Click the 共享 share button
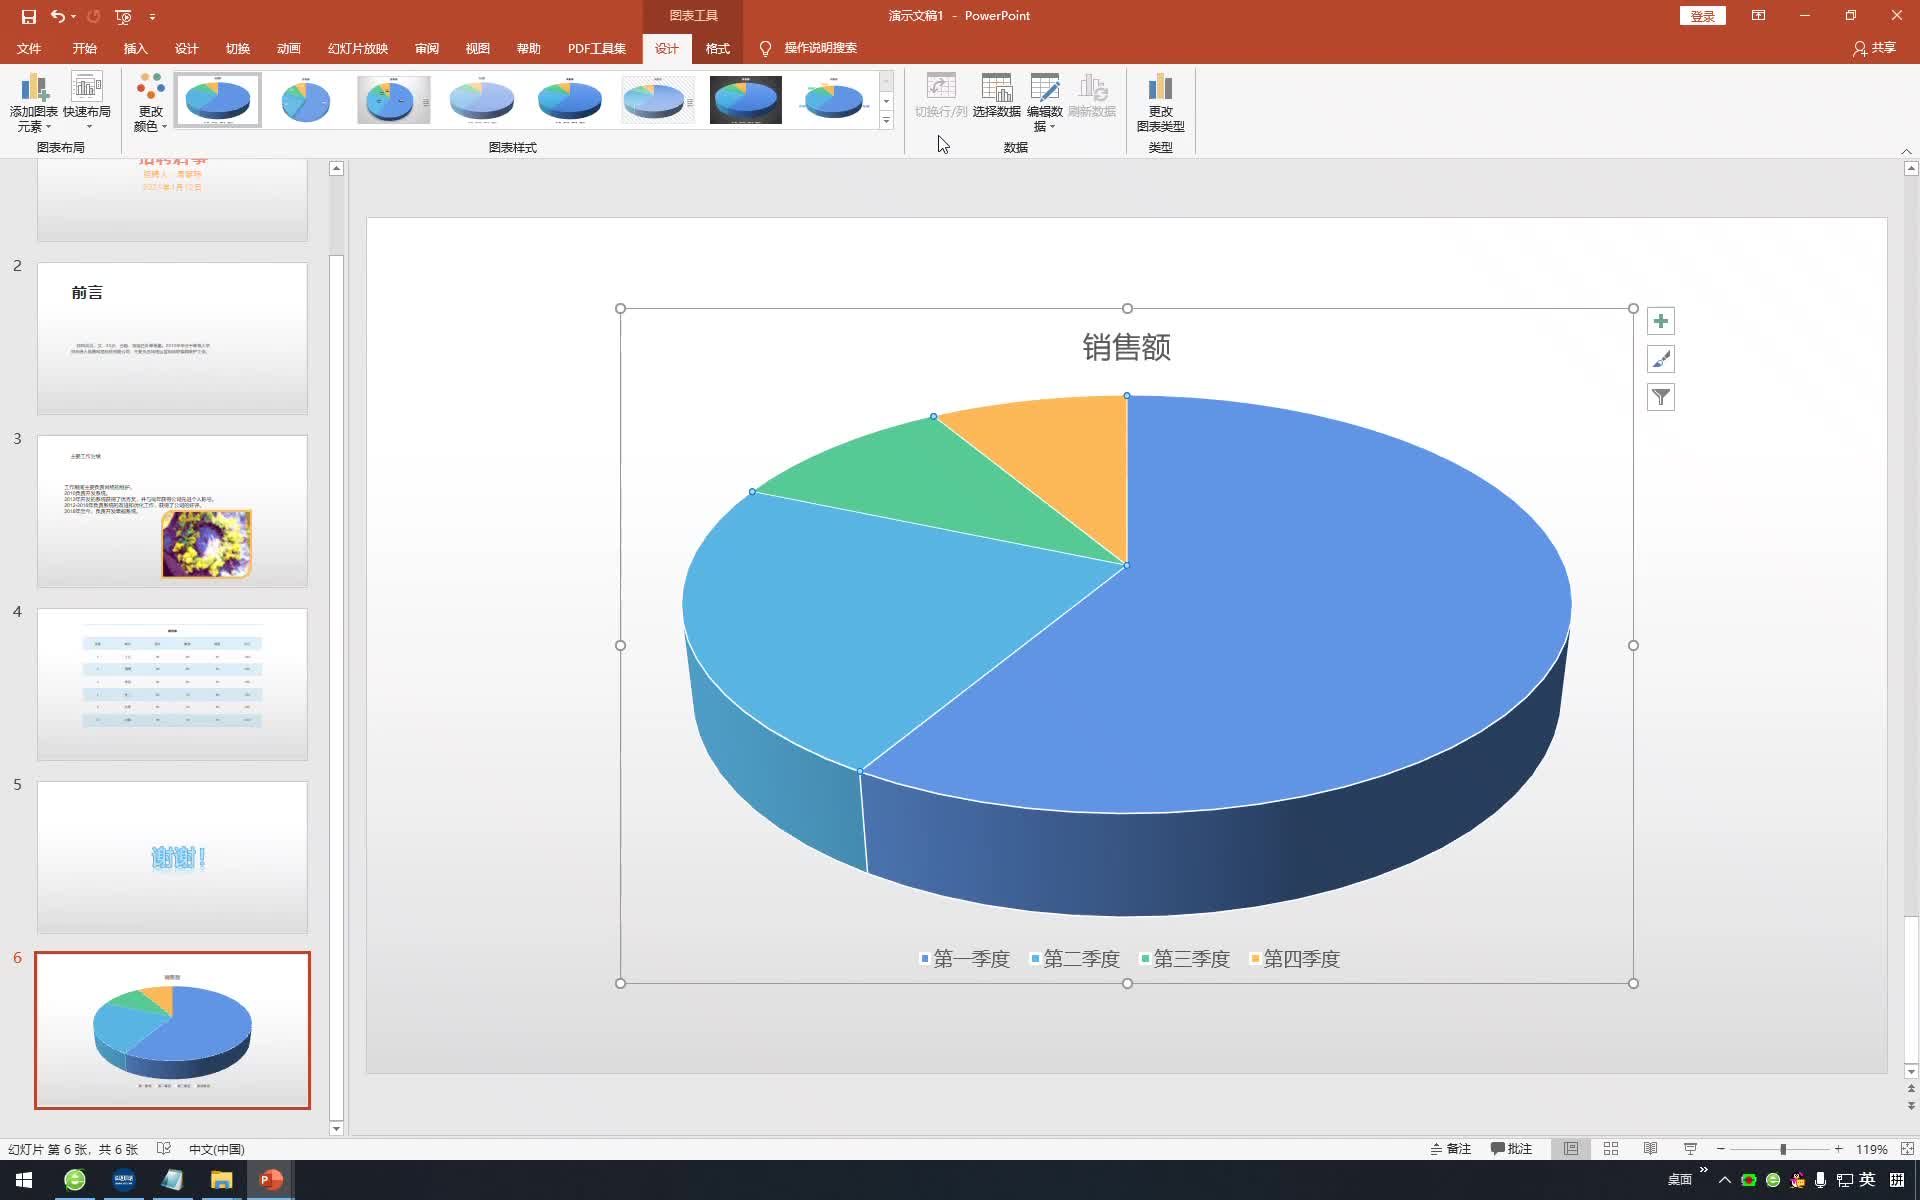 pyautogui.click(x=1875, y=48)
